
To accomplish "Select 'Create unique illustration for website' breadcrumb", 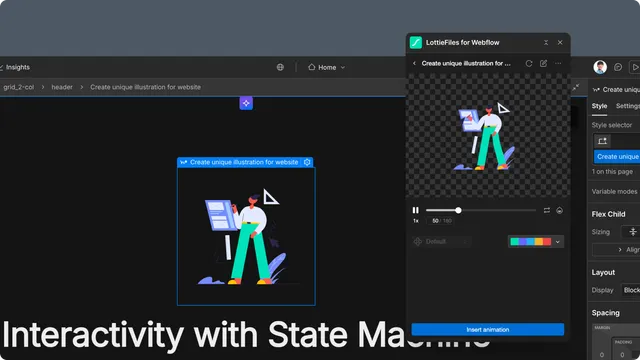I will coord(145,87).
